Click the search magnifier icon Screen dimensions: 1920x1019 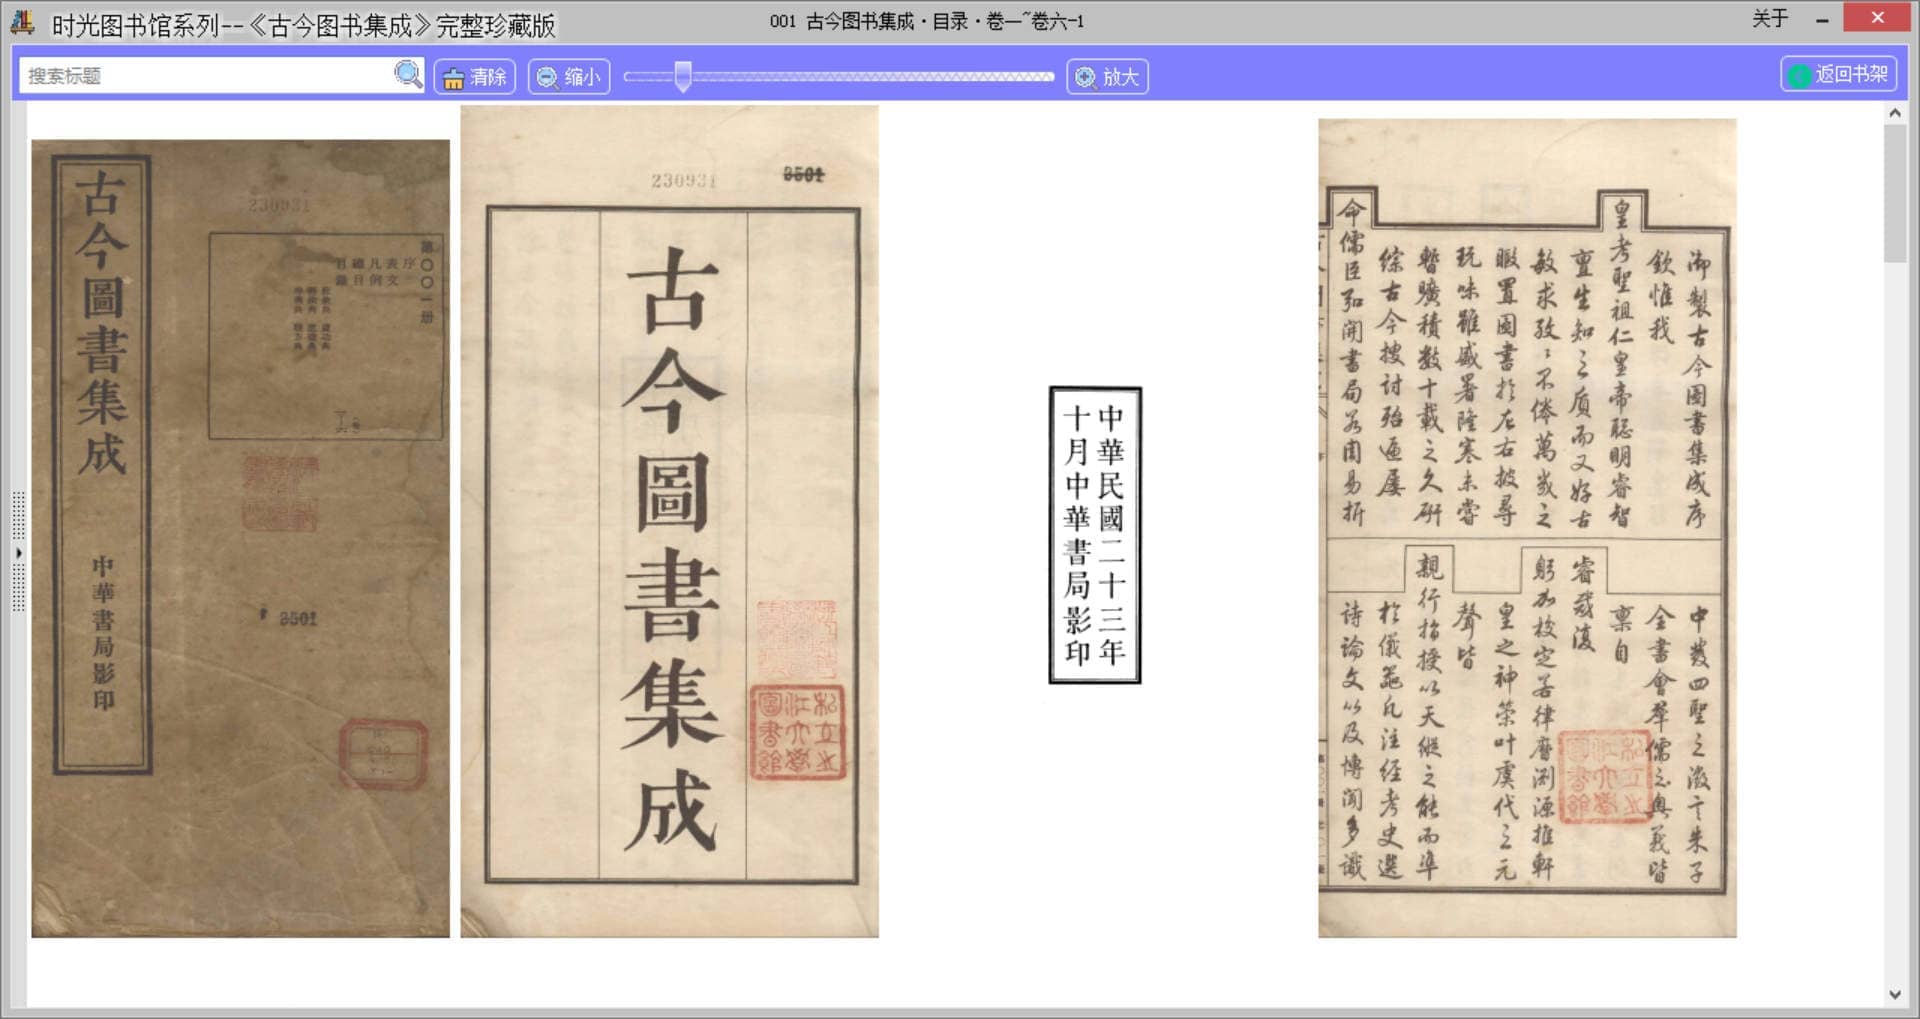(x=408, y=75)
